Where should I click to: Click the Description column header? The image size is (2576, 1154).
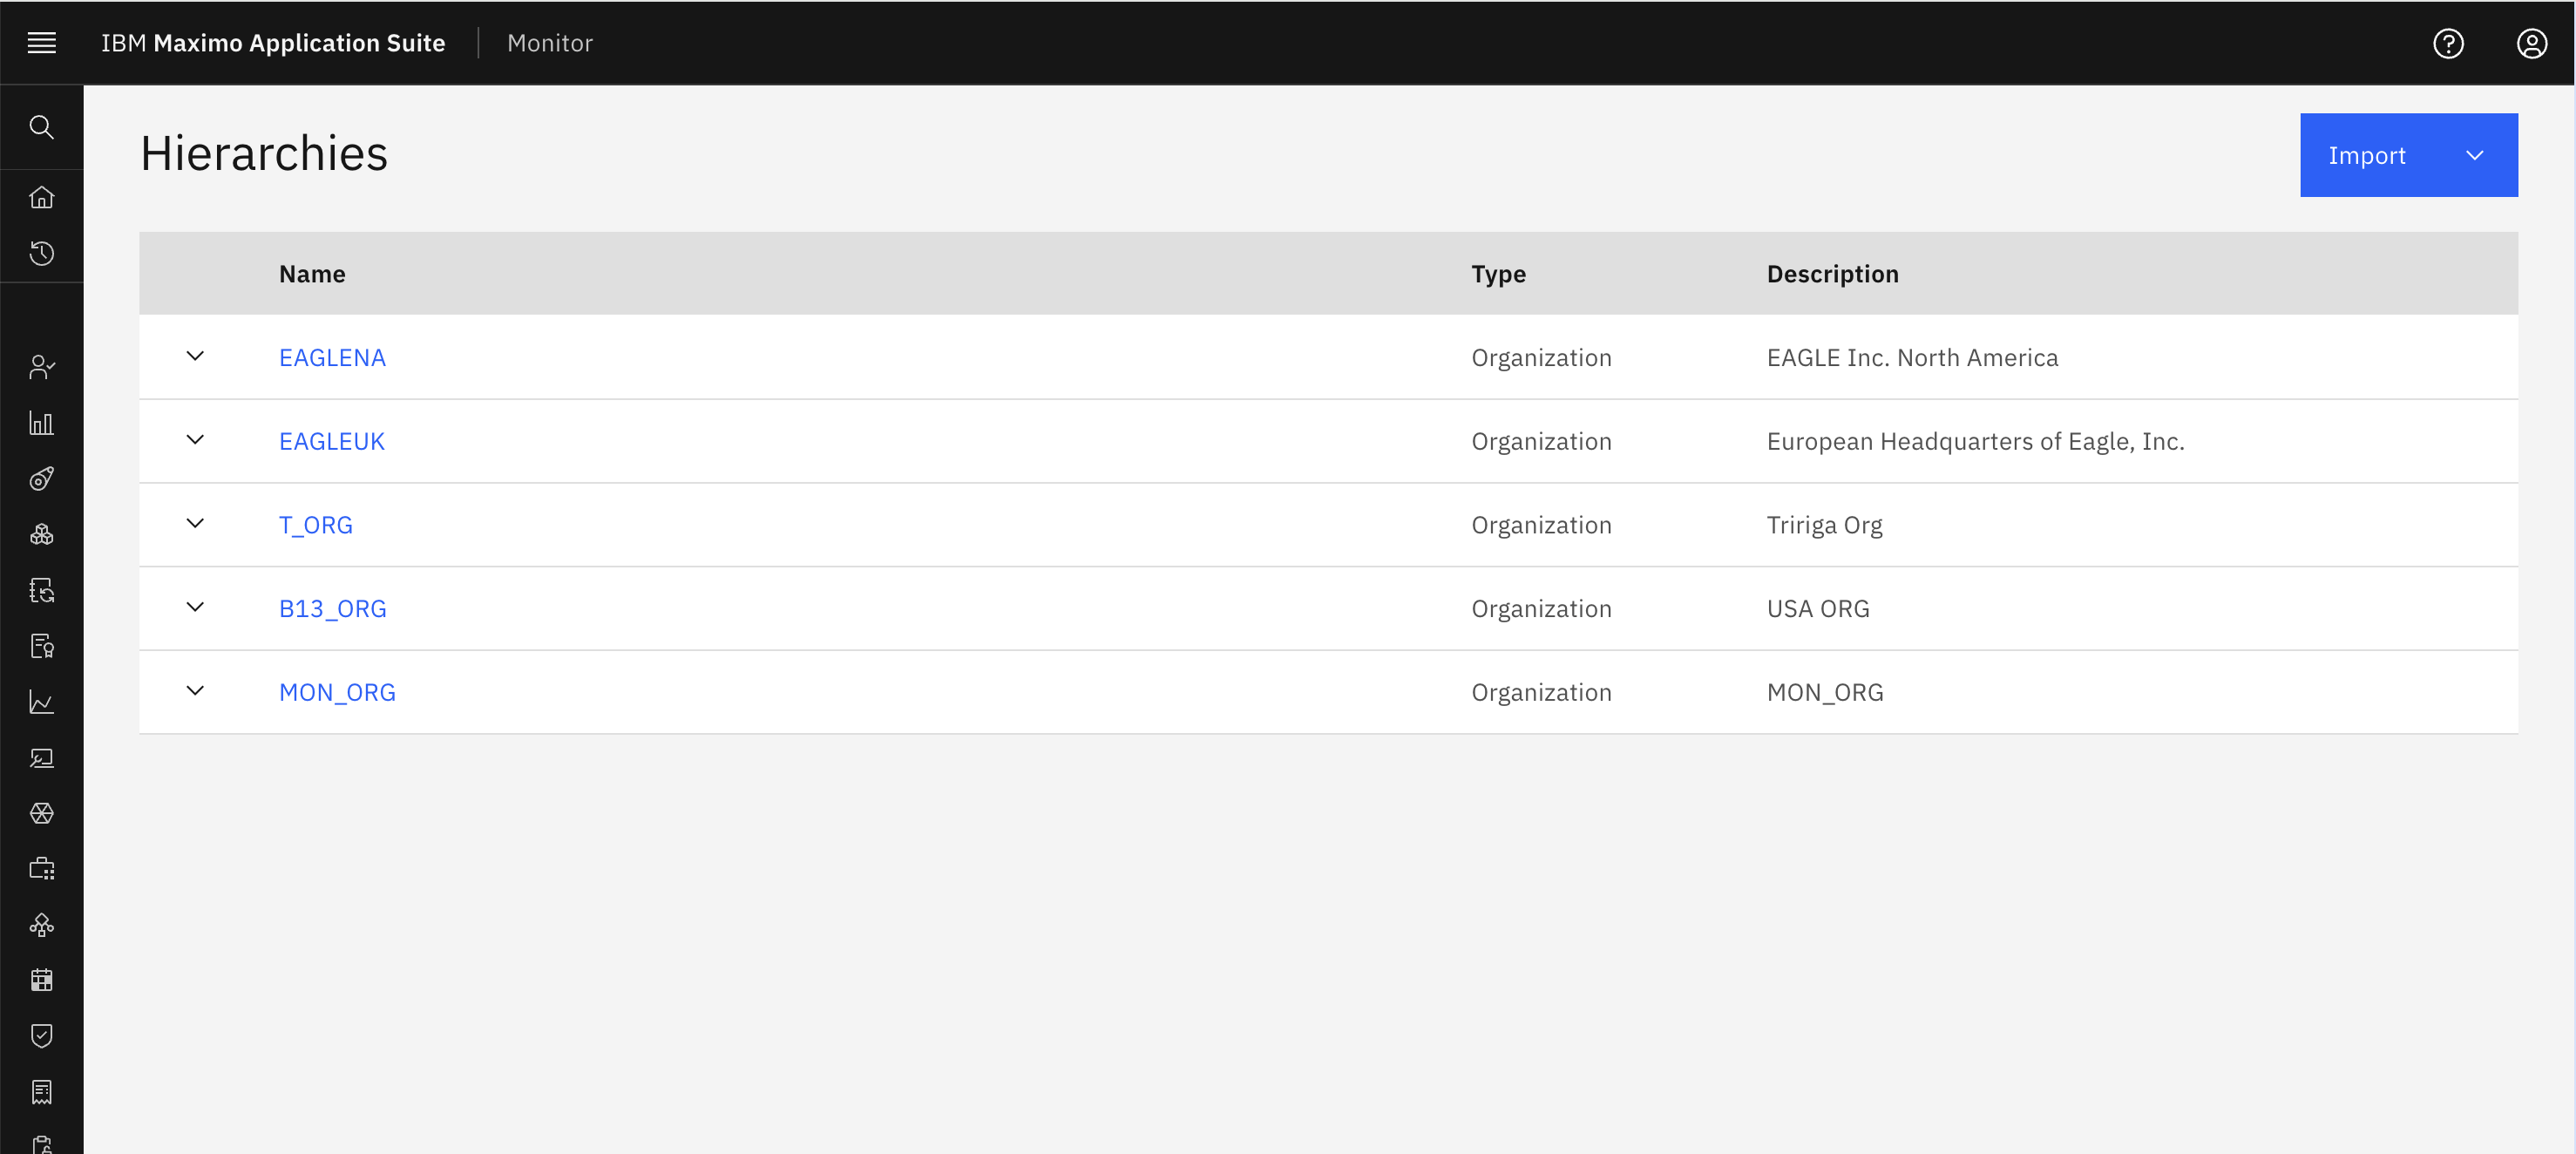coord(1832,274)
